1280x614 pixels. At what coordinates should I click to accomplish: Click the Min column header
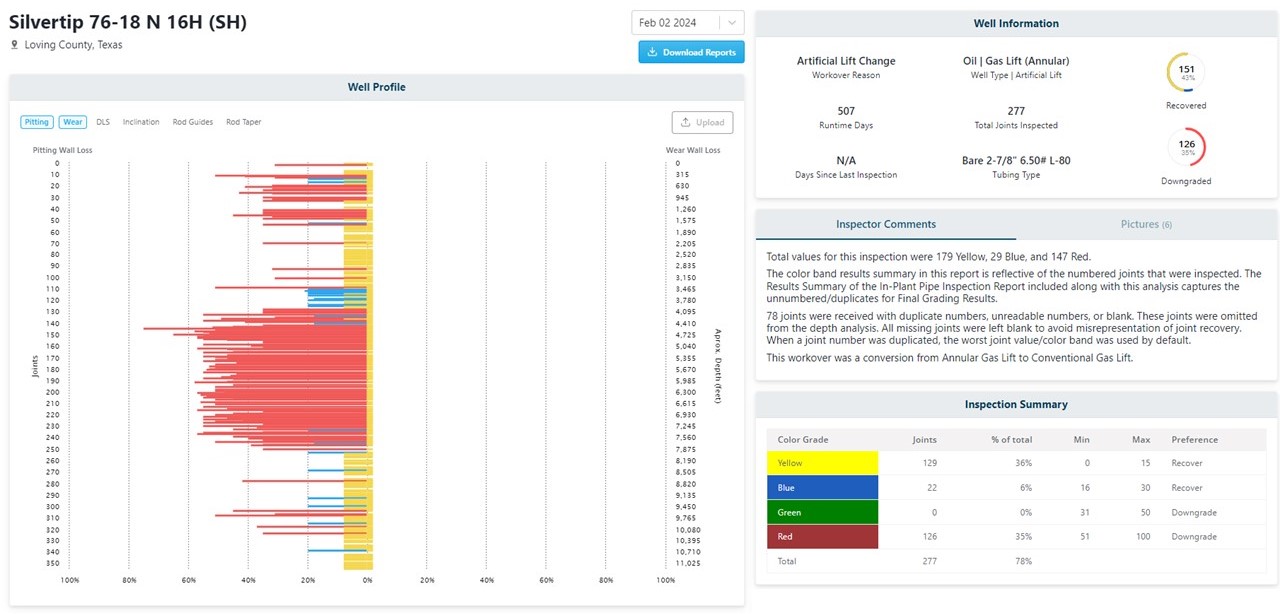click(x=1084, y=440)
